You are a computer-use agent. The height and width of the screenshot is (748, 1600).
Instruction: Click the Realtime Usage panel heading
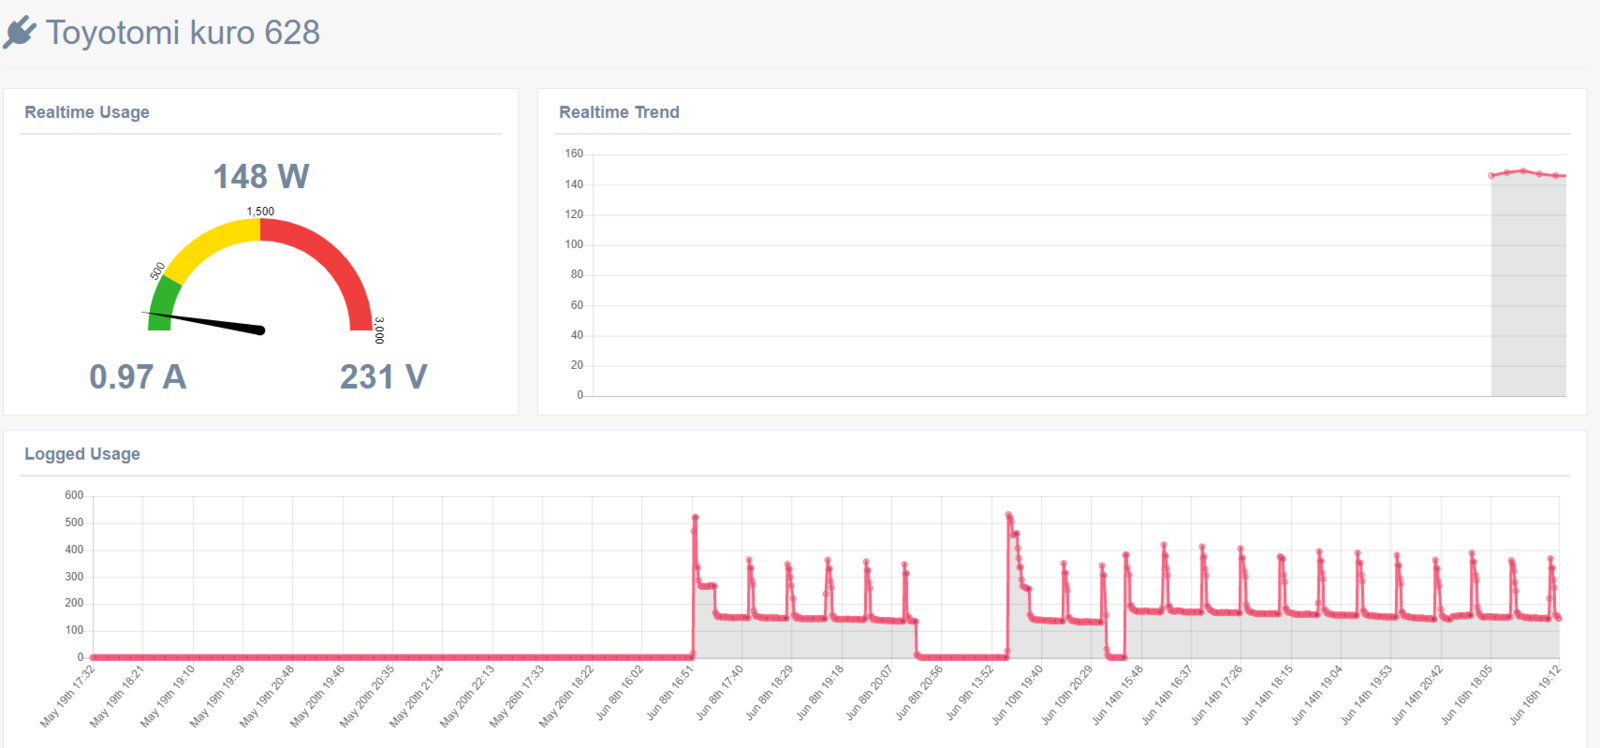[x=87, y=112]
